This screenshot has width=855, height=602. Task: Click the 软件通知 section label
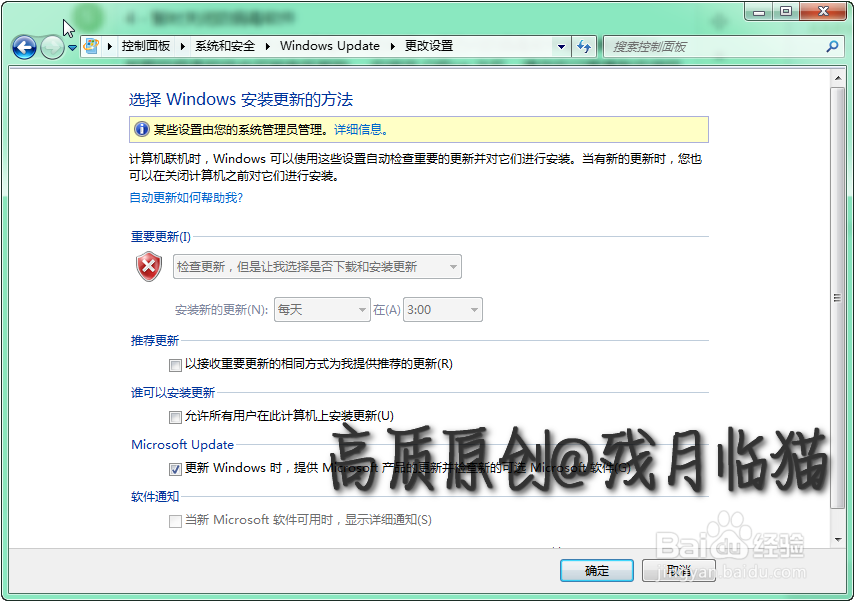pos(155,497)
